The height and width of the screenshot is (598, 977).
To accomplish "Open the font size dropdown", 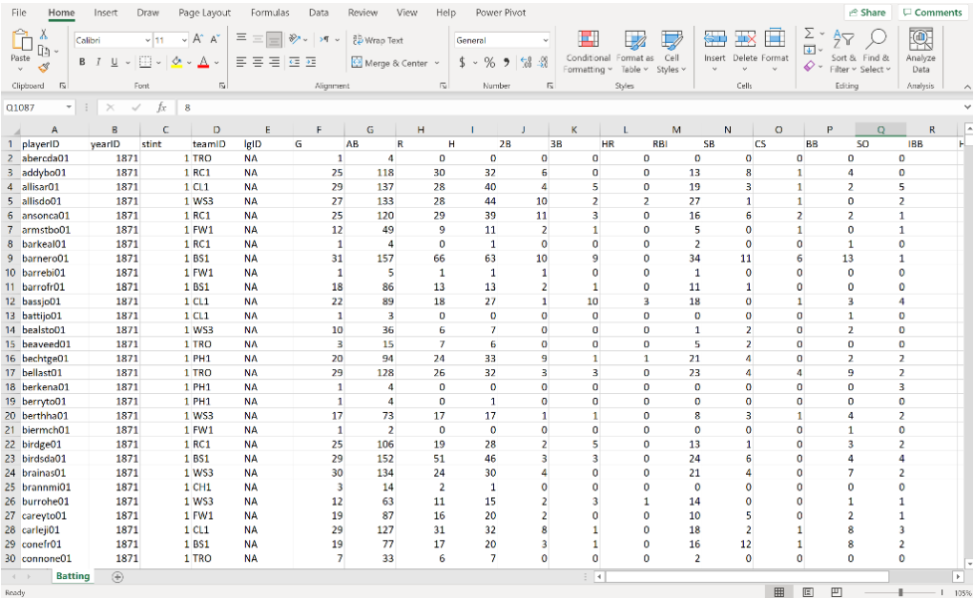I will [x=182, y=38].
